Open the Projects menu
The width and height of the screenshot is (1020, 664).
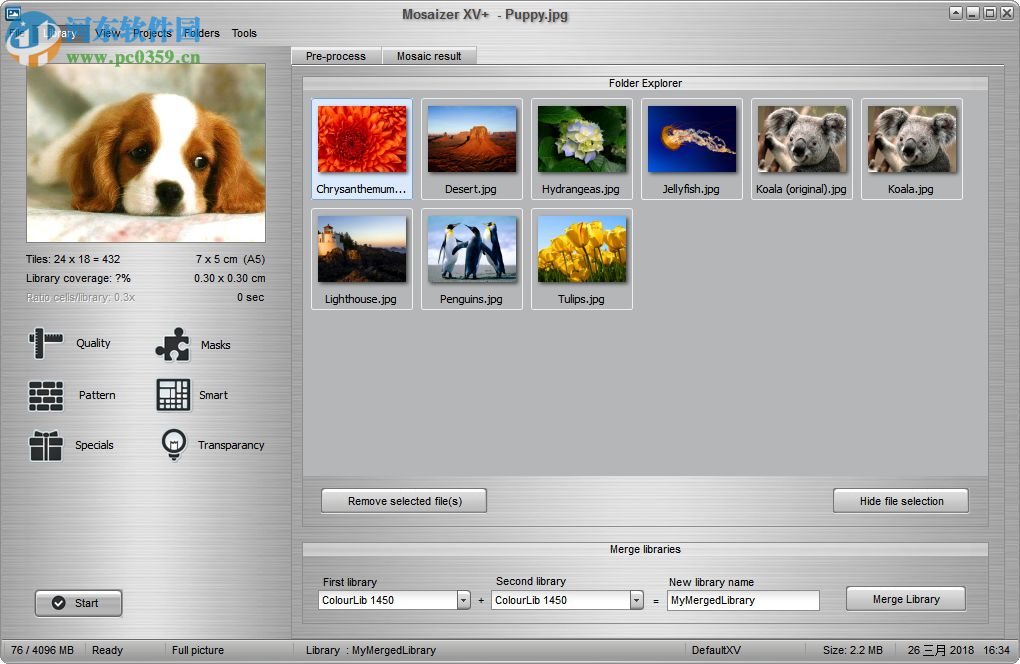(152, 32)
